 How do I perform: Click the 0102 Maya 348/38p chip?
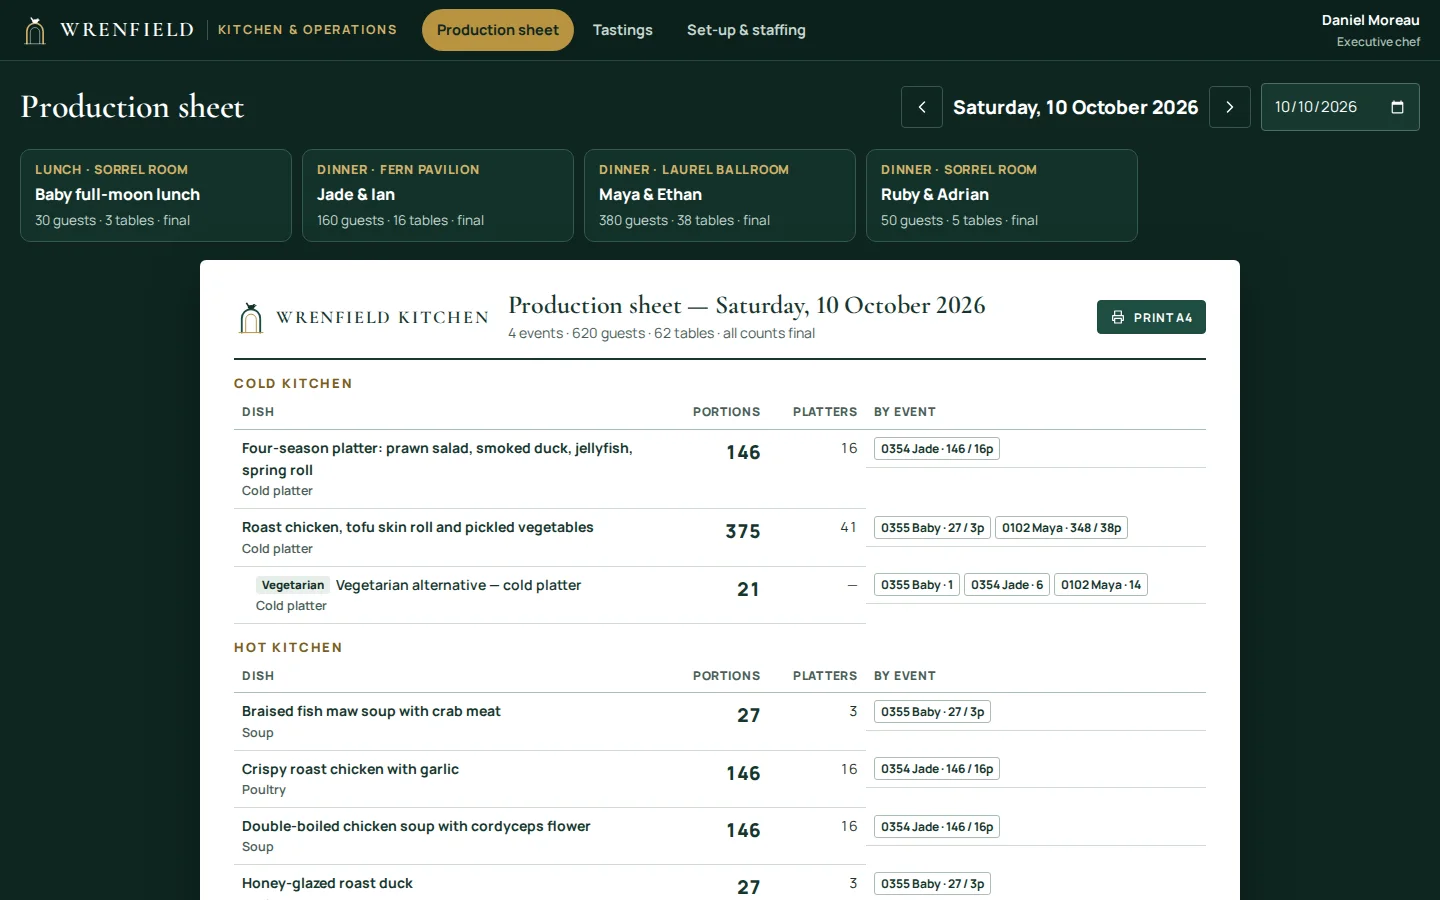click(1061, 528)
